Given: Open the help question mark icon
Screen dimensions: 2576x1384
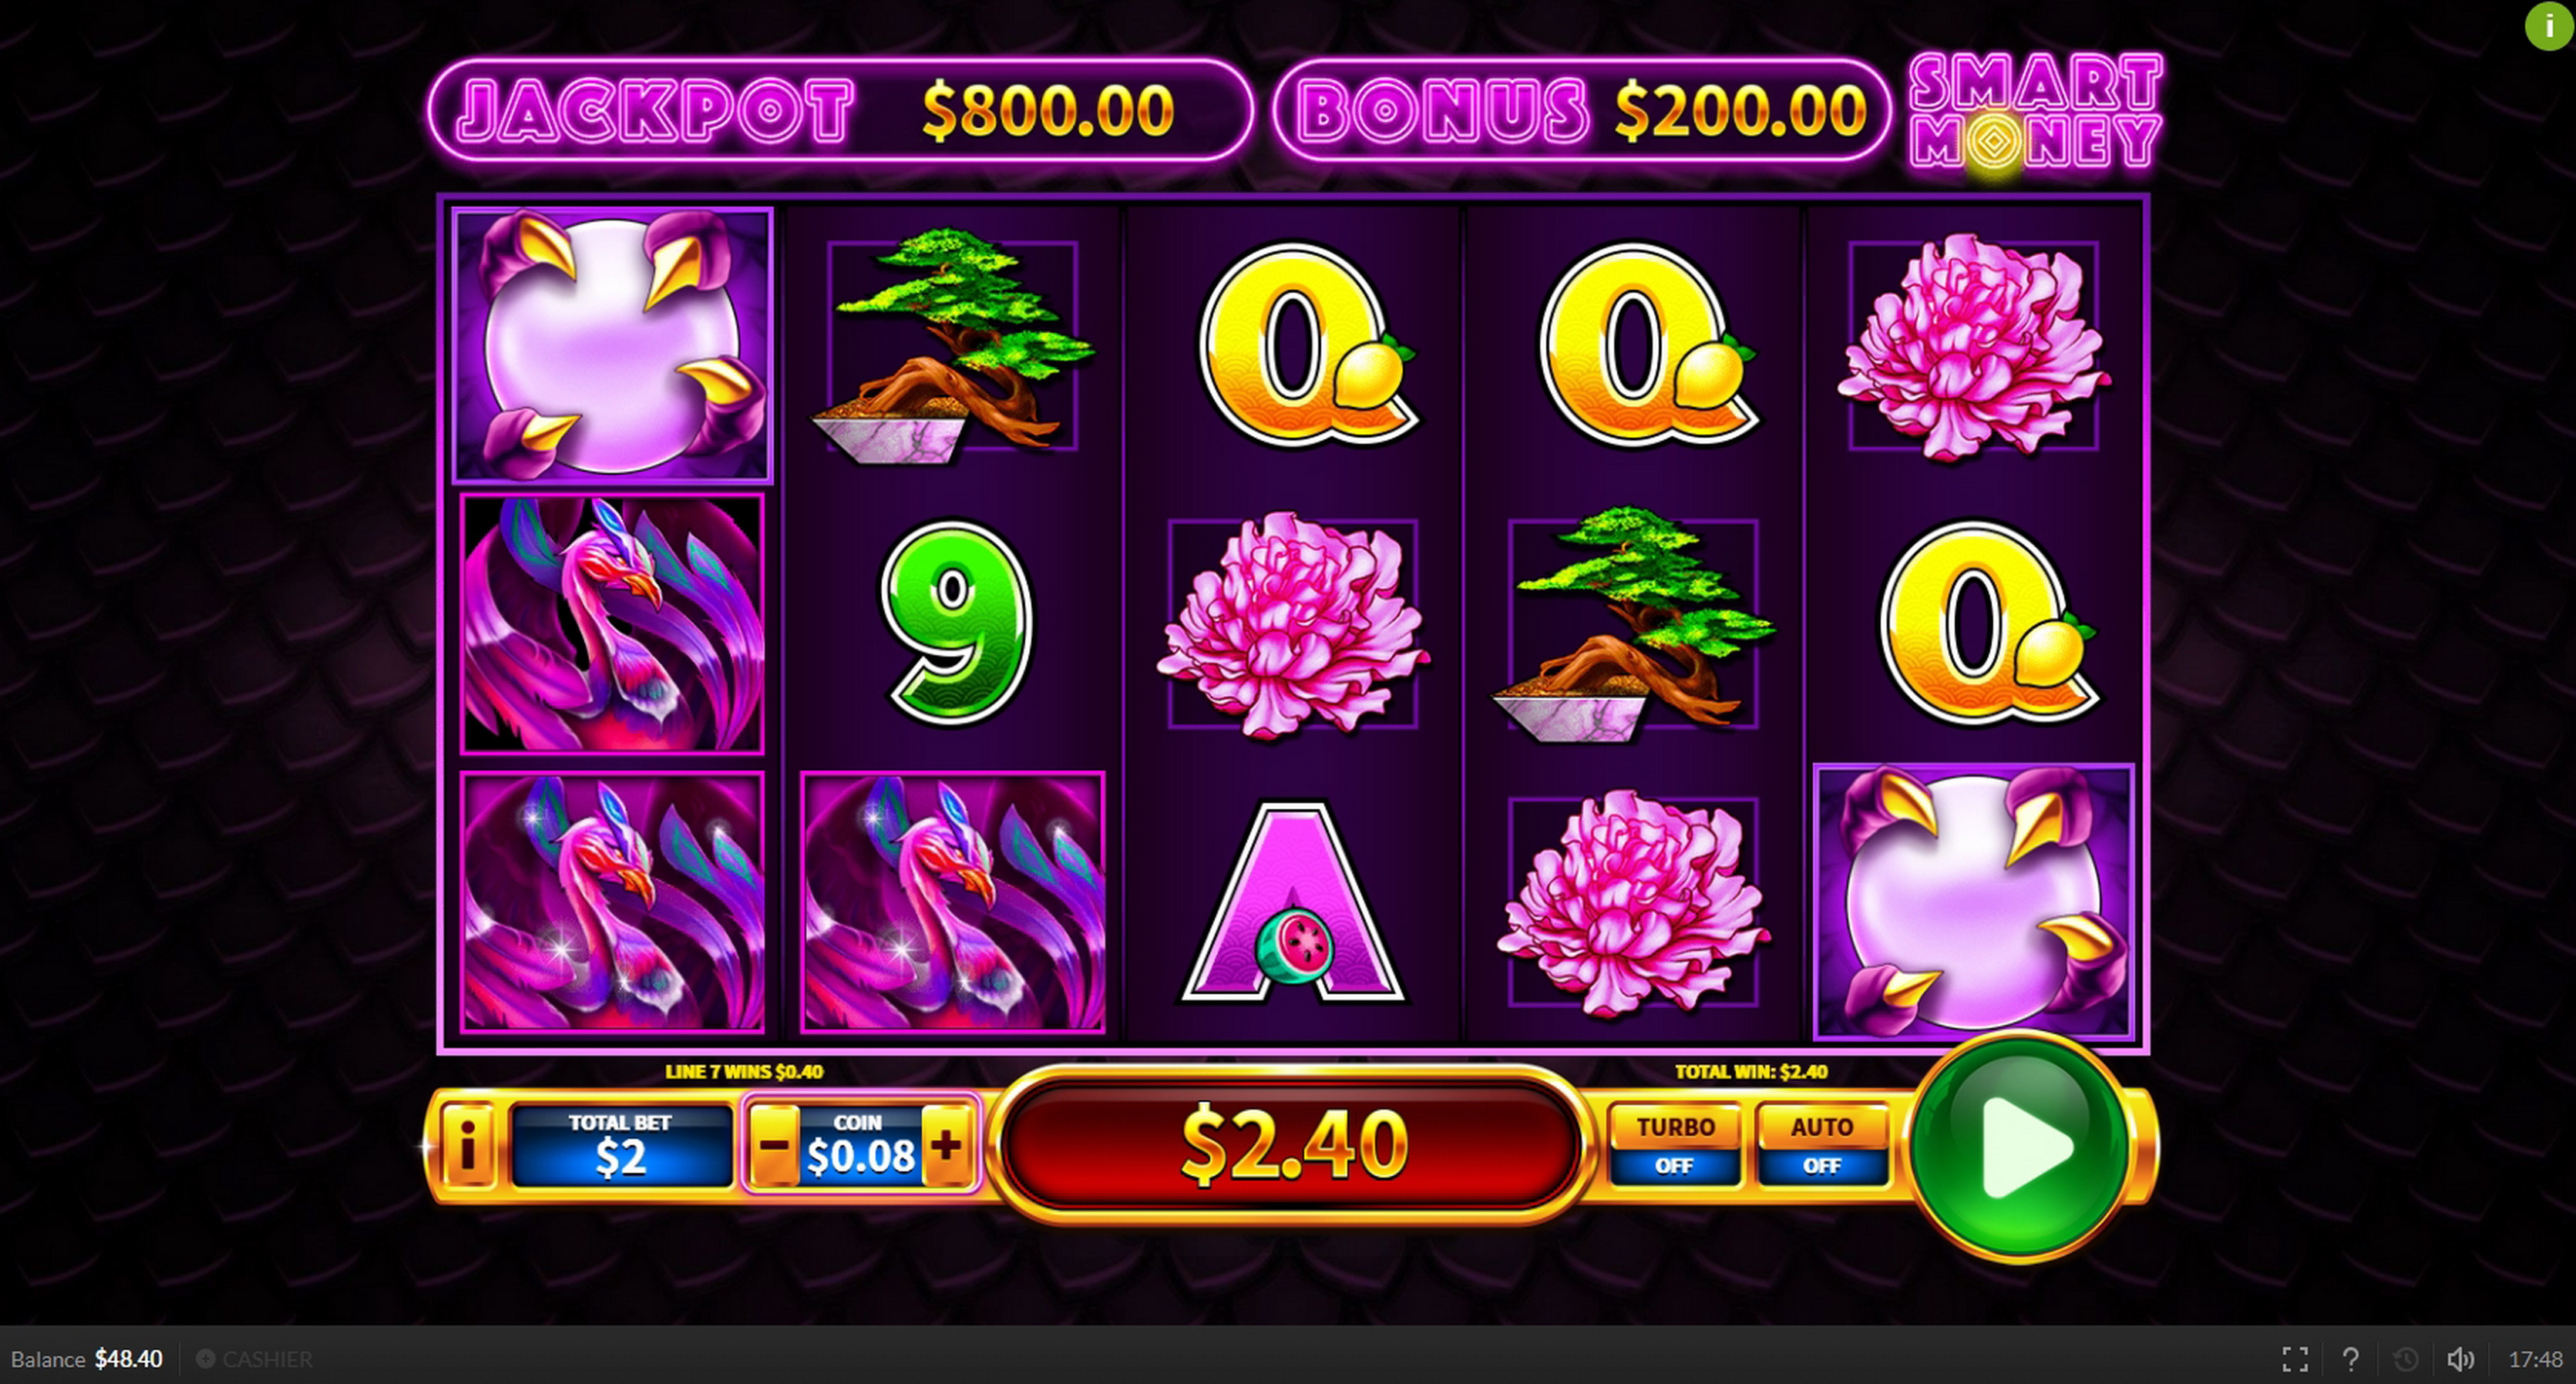Looking at the screenshot, I should pyautogui.click(x=2350, y=1359).
